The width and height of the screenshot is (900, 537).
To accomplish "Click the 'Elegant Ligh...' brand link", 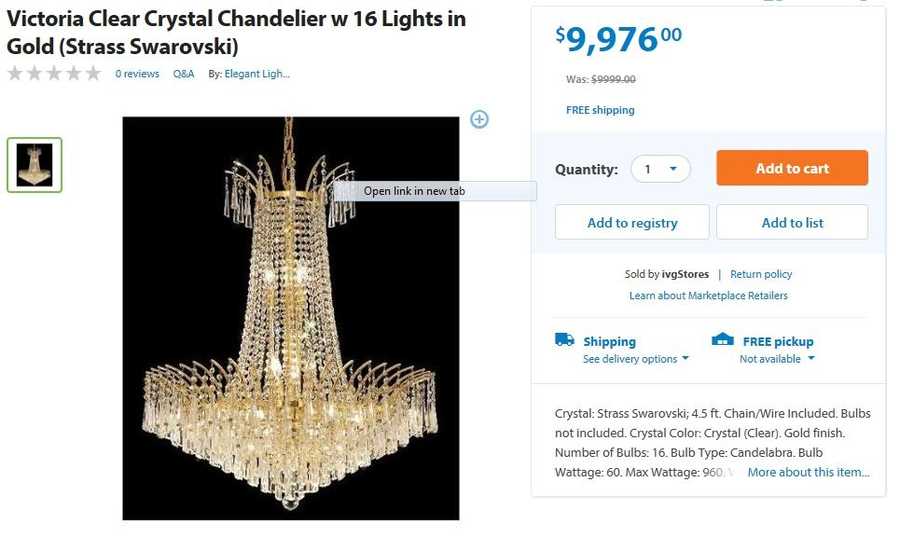I will [257, 74].
